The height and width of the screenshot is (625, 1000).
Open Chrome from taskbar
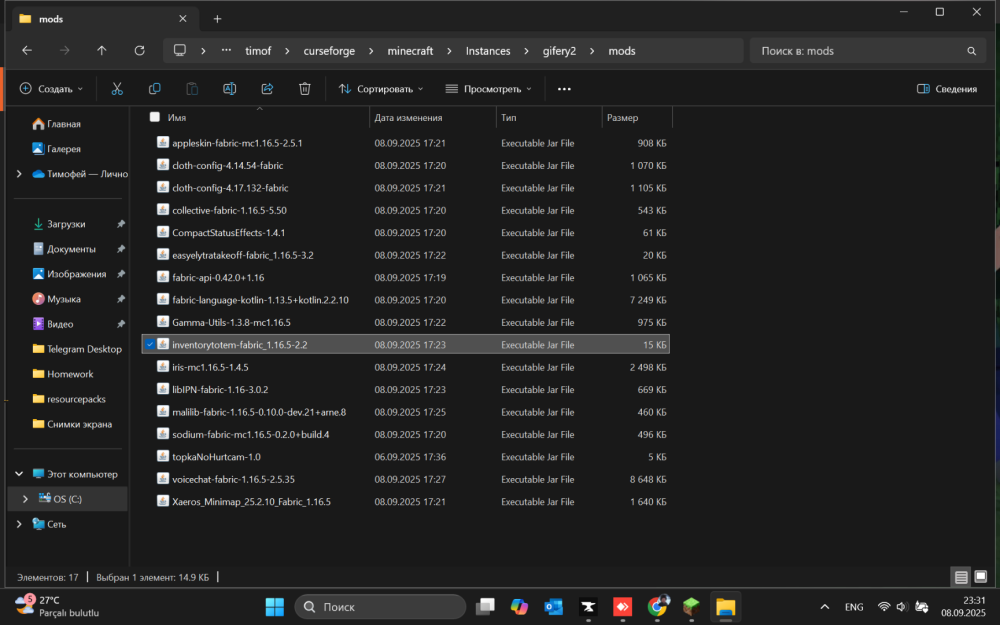(657, 607)
